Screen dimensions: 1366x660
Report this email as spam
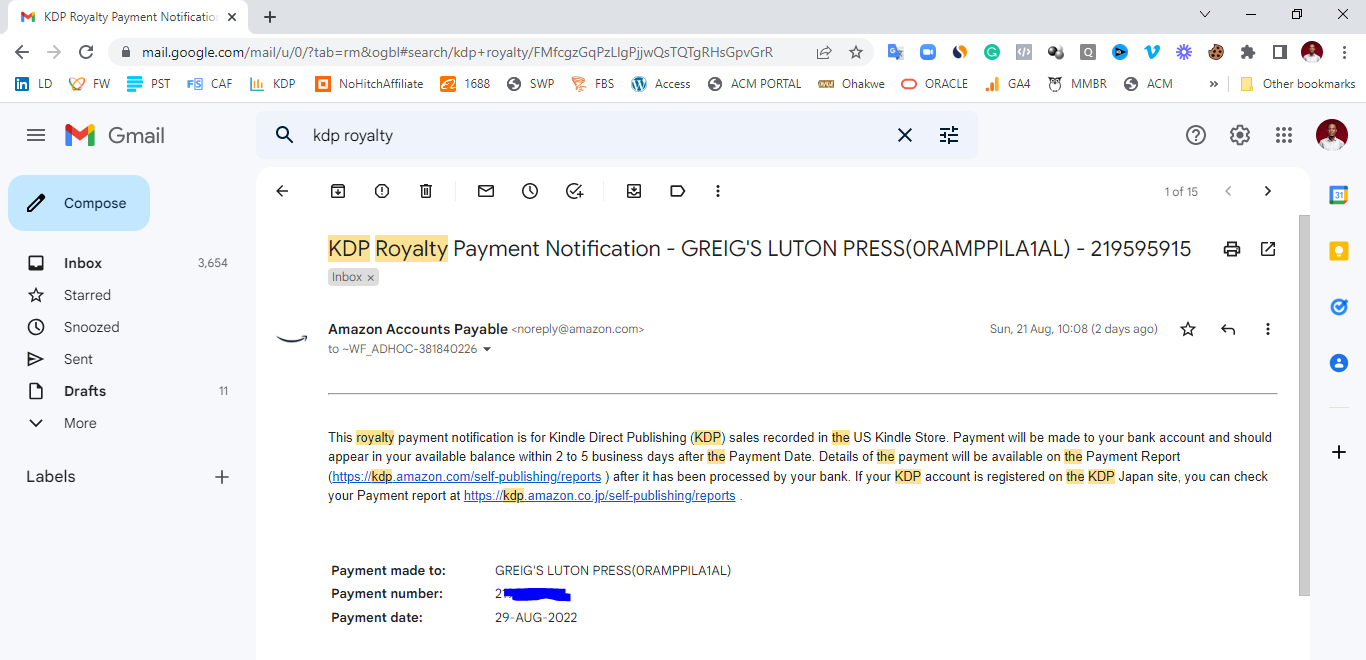pyautogui.click(x=382, y=191)
